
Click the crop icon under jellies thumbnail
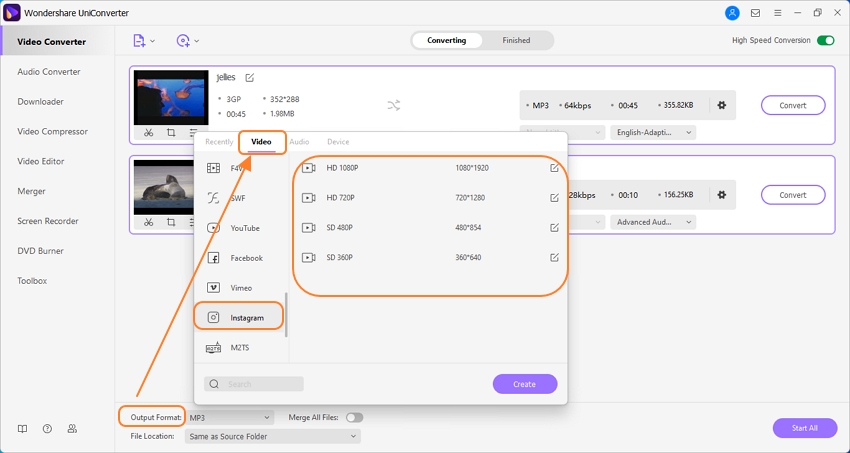[171, 133]
